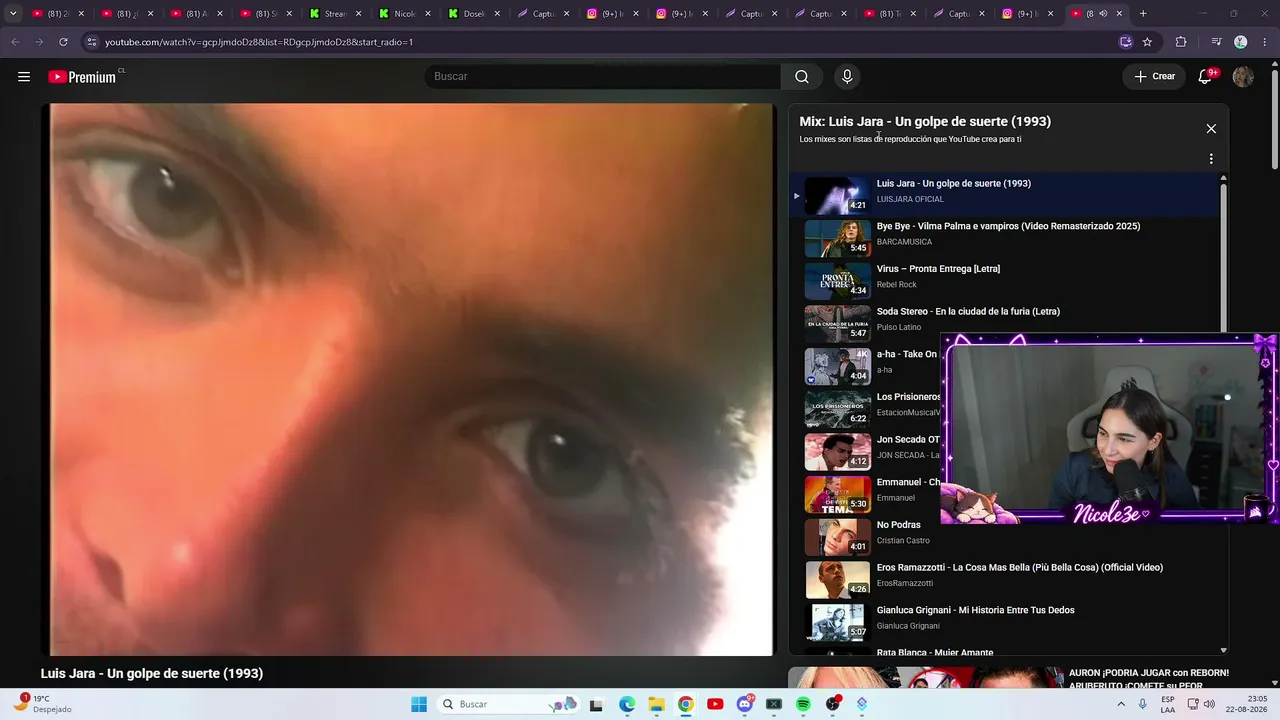Open the Mix playlist options menu

coord(1211,159)
